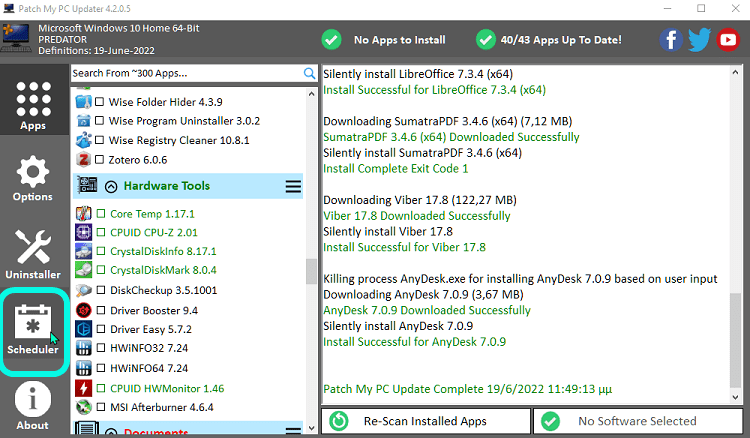
Task: Click the search magnifier icon
Action: click(309, 73)
